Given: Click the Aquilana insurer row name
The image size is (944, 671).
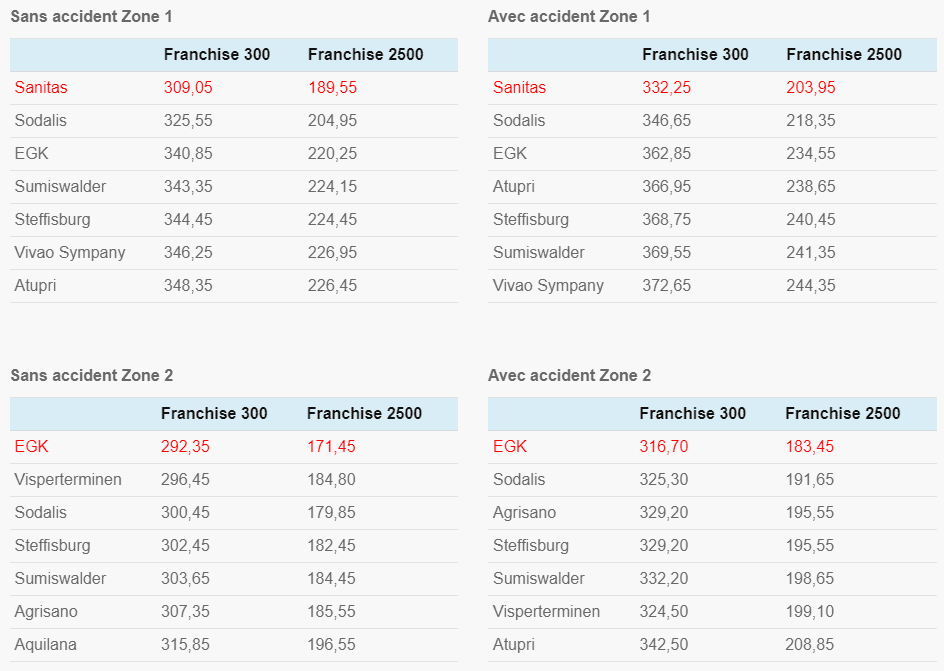Looking at the screenshot, I should click(x=46, y=645).
